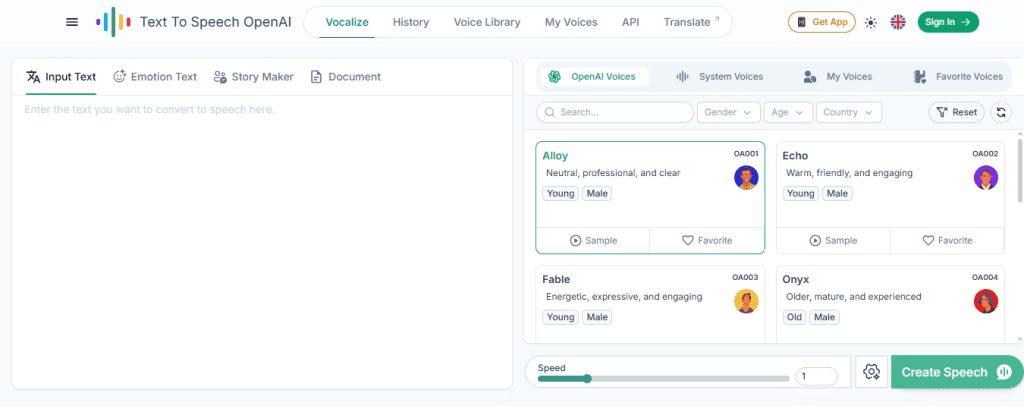Viewport: 1024px width, 406px height.
Task: Click Alloy's avatar image
Action: [746, 178]
